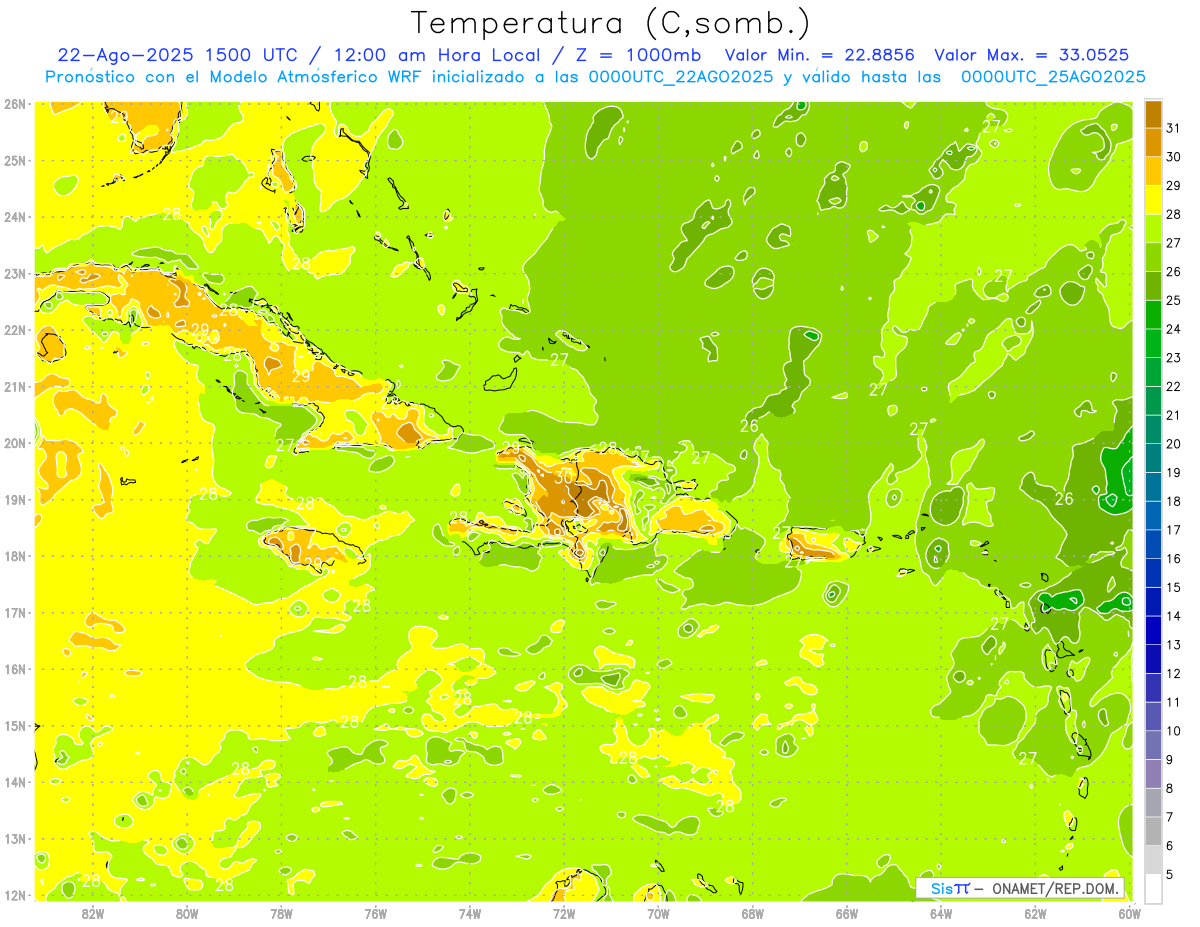
Task: Select the "Valor Max. = 33.0525" readout
Action: 1033,54
